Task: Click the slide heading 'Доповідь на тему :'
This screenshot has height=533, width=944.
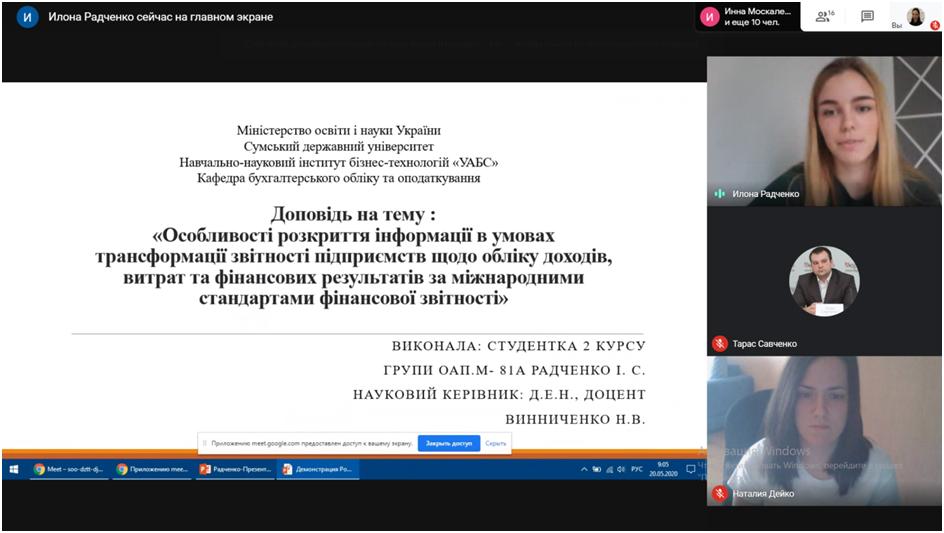Action: 353,214
